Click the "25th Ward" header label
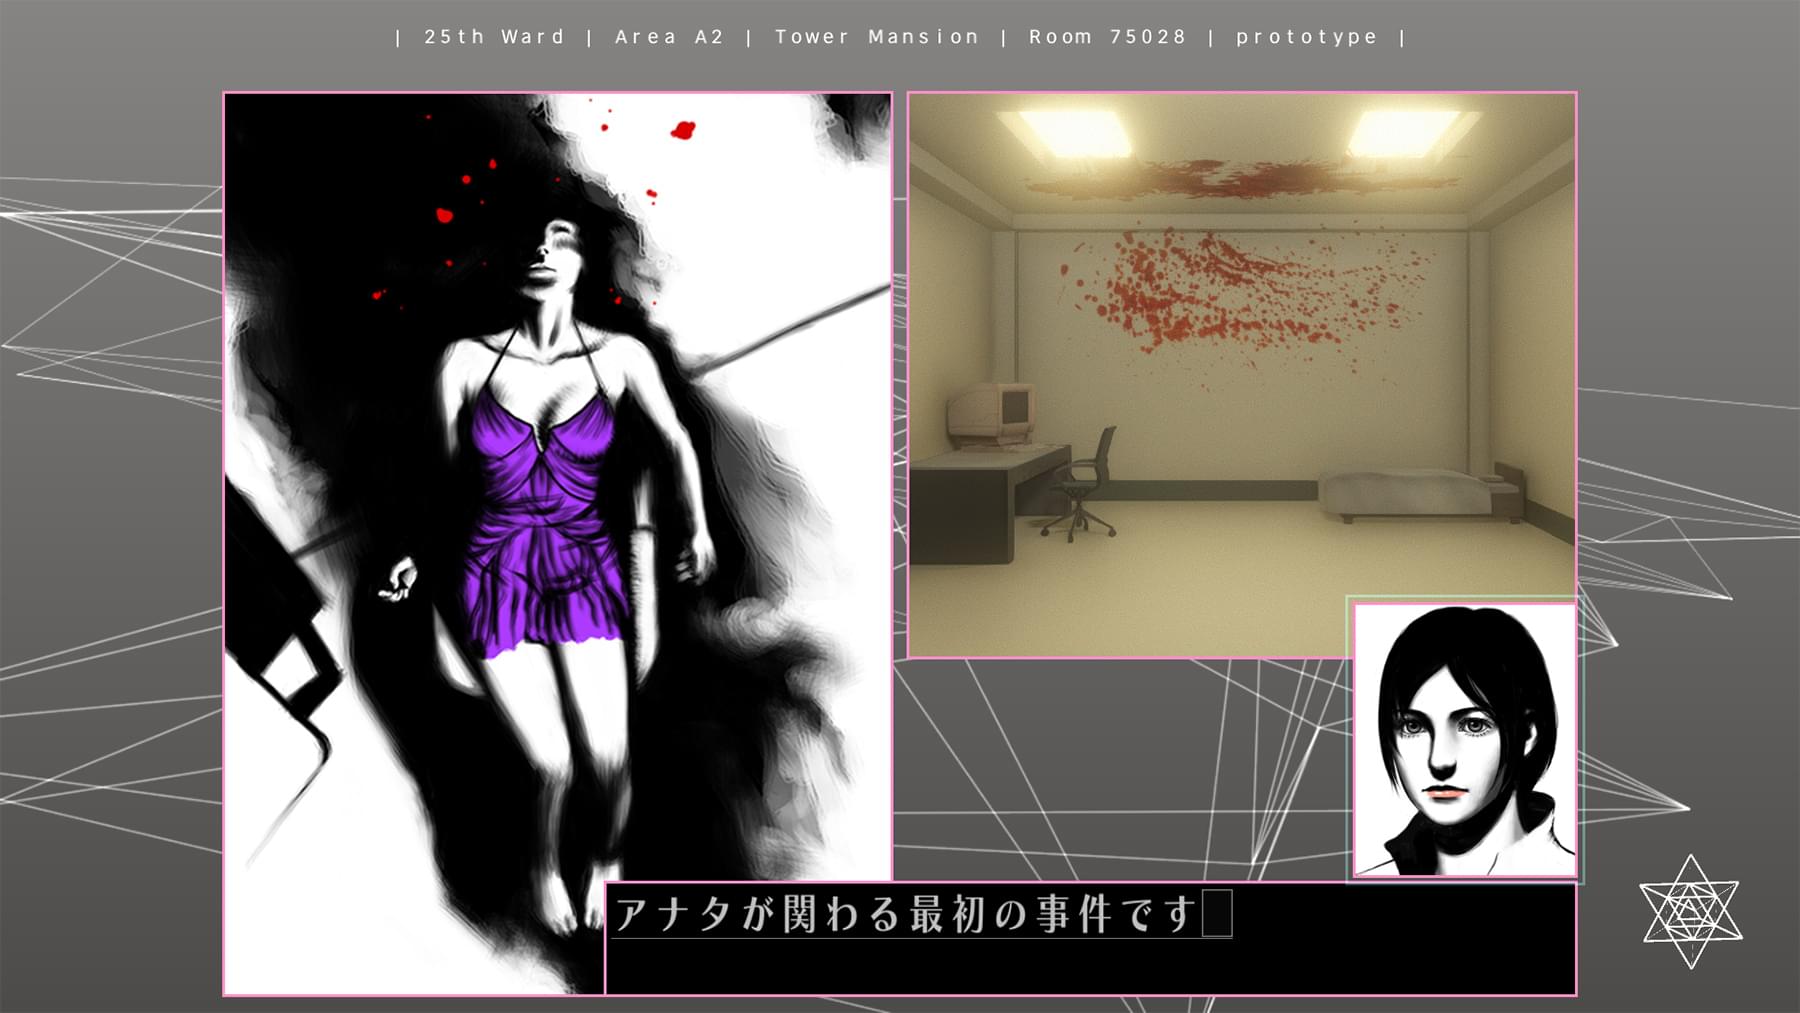This screenshot has width=1800, height=1013. [494, 37]
